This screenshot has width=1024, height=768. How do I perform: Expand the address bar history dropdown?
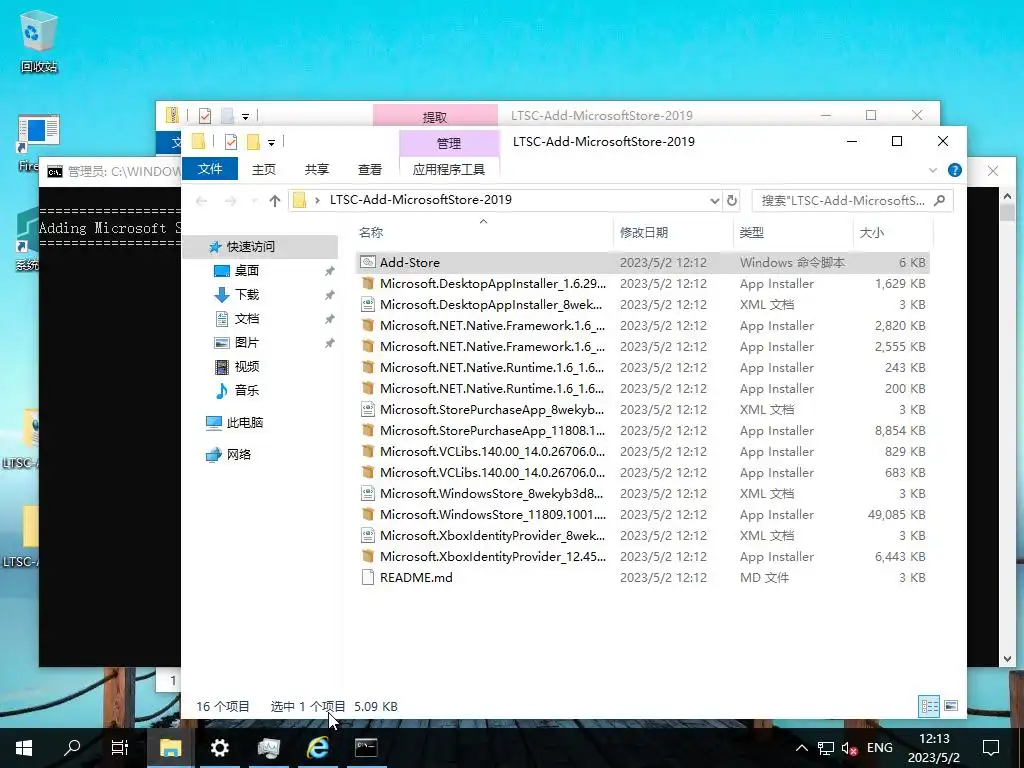coord(714,200)
